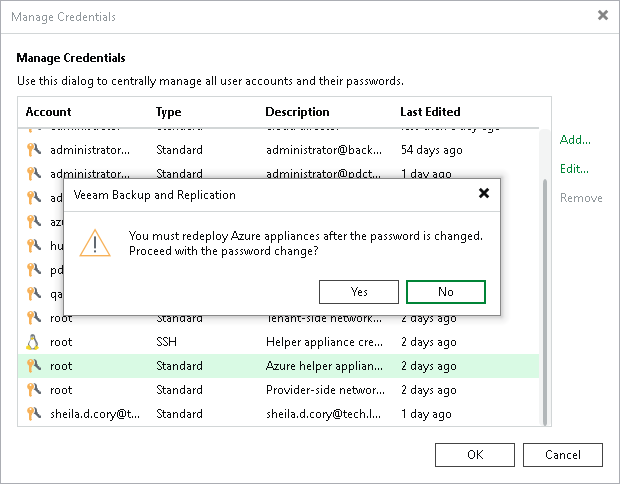The height and width of the screenshot is (484, 620).
Task: Click the 'sheila.d.cory@tech.l...' description cell
Action: coord(323,414)
